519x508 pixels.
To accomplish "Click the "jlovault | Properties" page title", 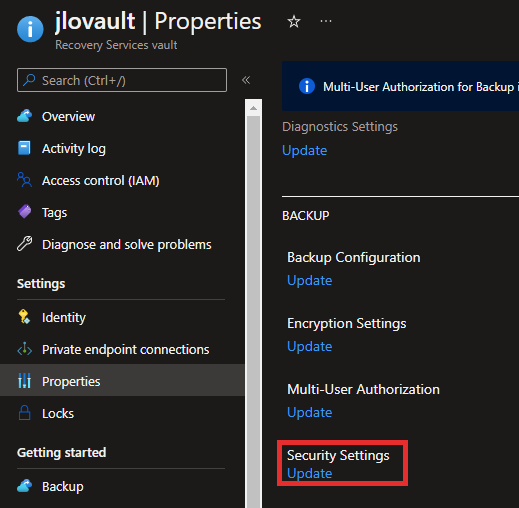I will tap(158, 22).
